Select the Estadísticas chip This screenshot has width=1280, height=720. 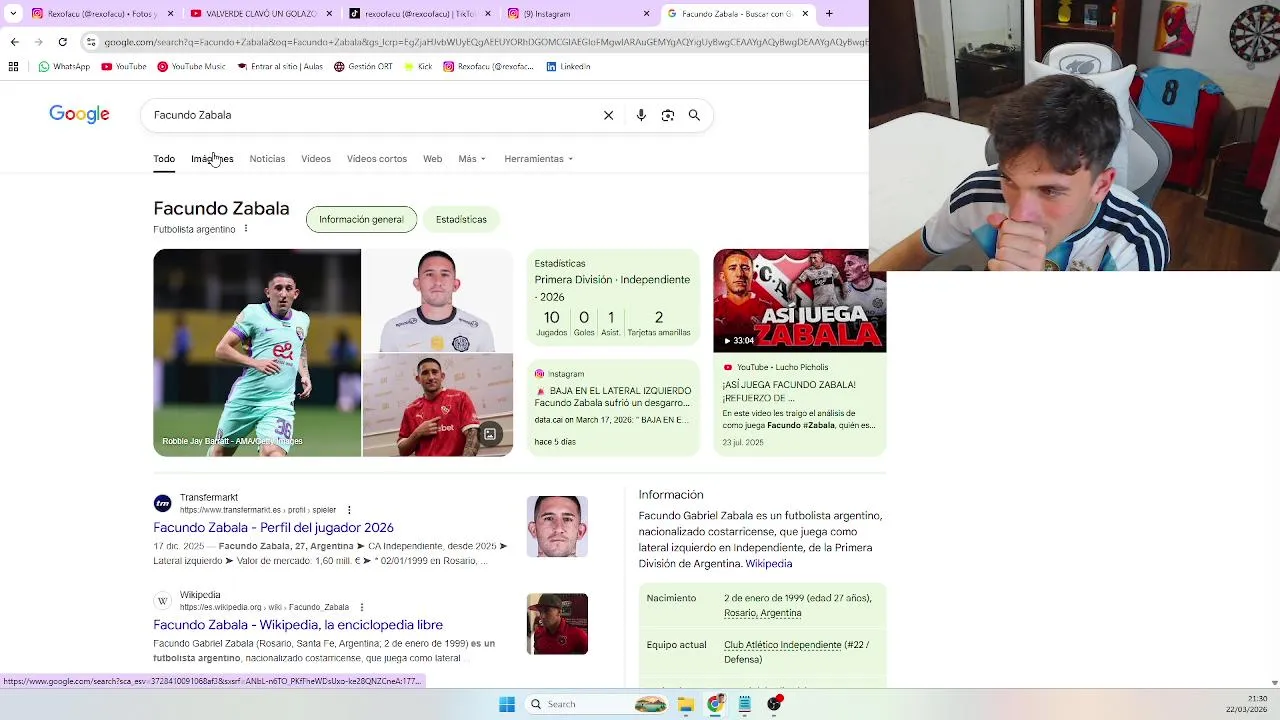461,219
